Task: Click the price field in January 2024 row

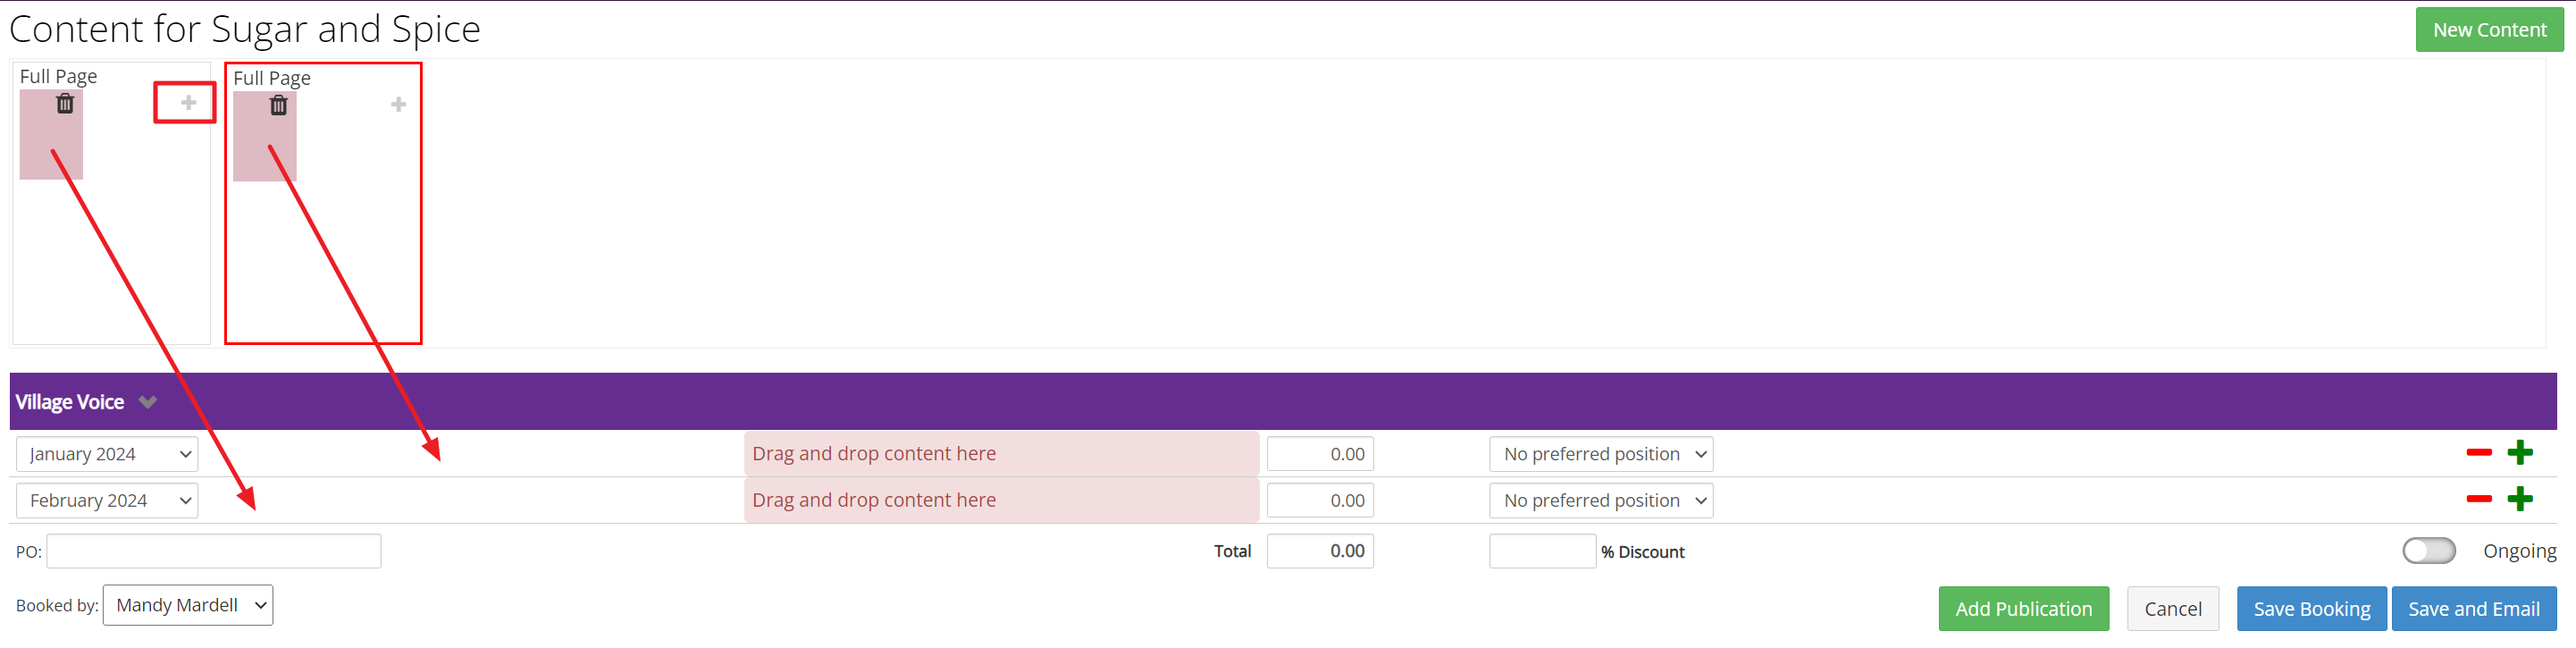Action: click(1319, 454)
